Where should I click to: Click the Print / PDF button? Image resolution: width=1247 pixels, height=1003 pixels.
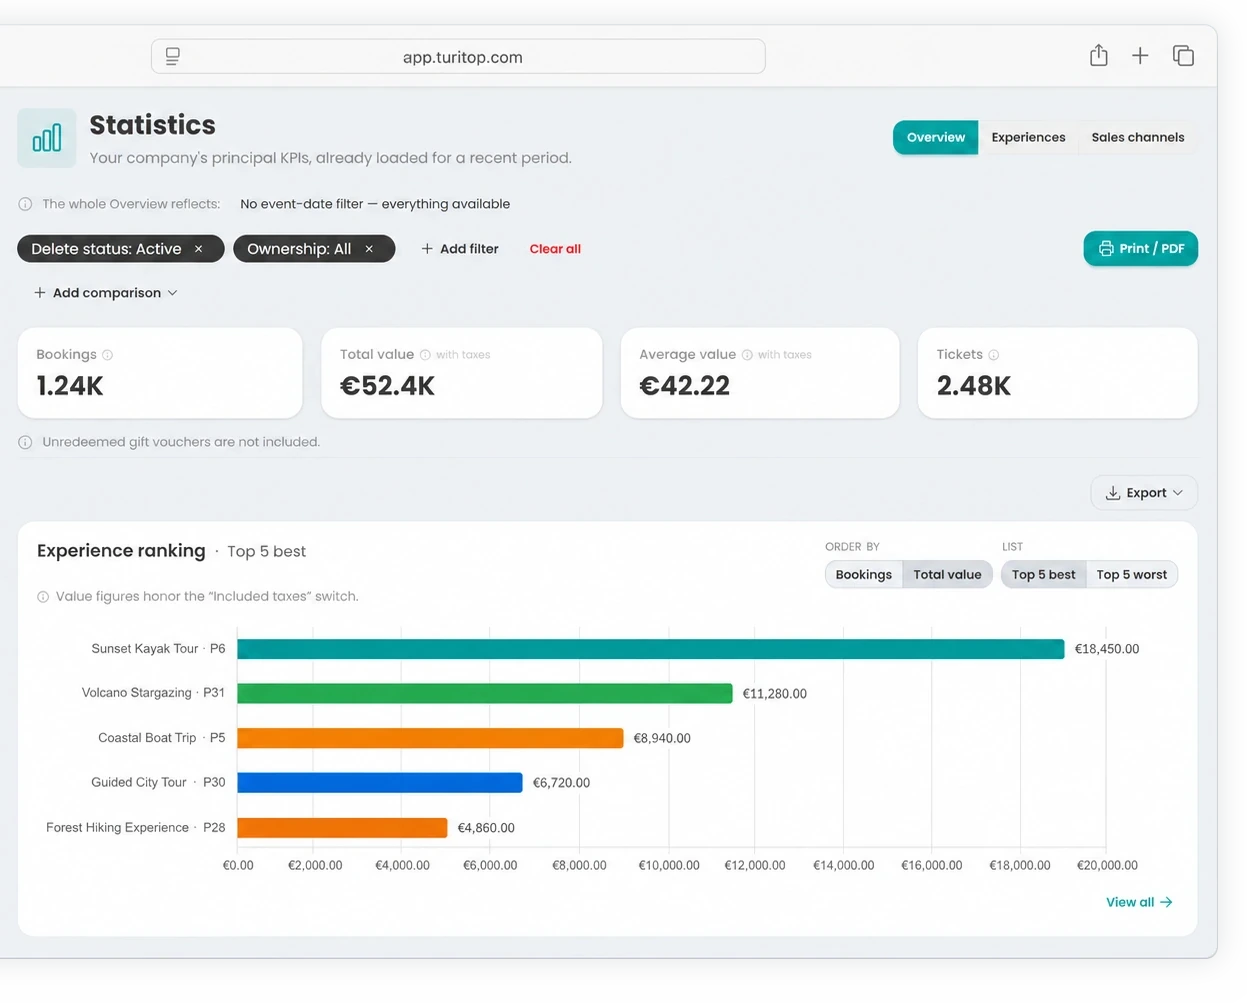pos(1140,249)
